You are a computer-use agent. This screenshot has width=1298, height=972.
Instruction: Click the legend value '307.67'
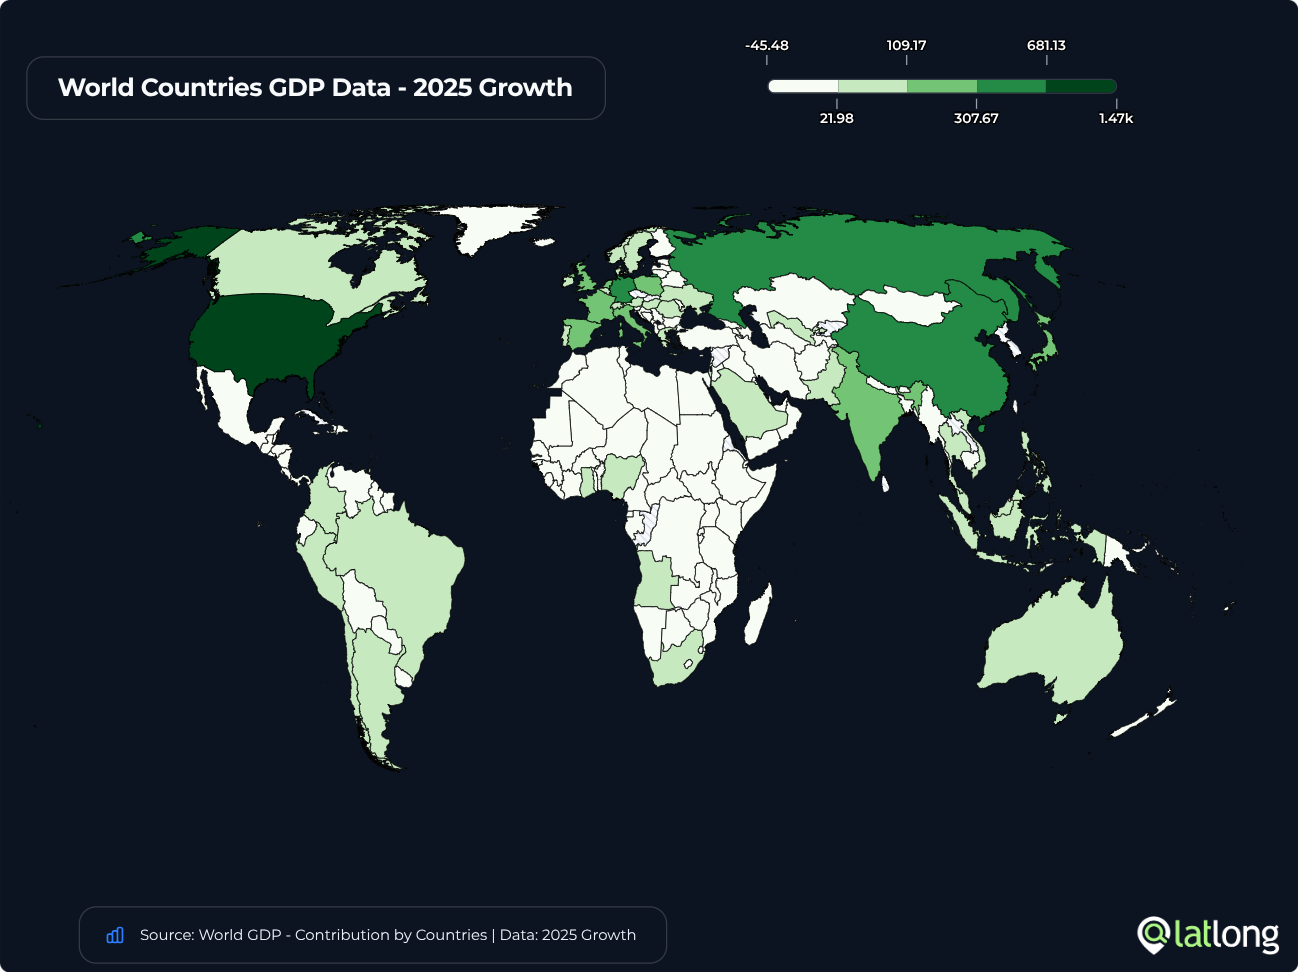pos(976,118)
